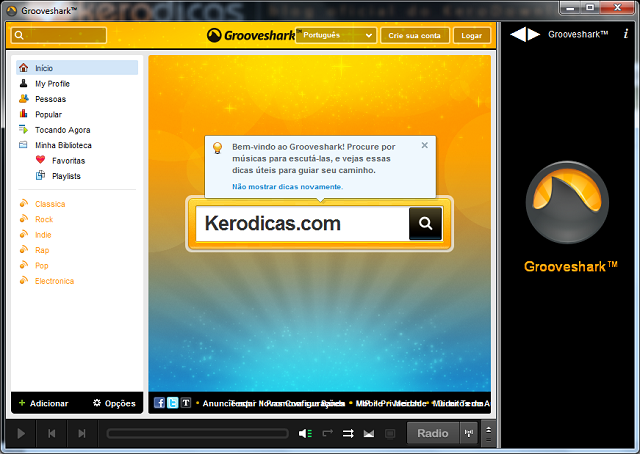The image size is (640, 454).
Task: Tune into the Rock station
Action: 44,219
